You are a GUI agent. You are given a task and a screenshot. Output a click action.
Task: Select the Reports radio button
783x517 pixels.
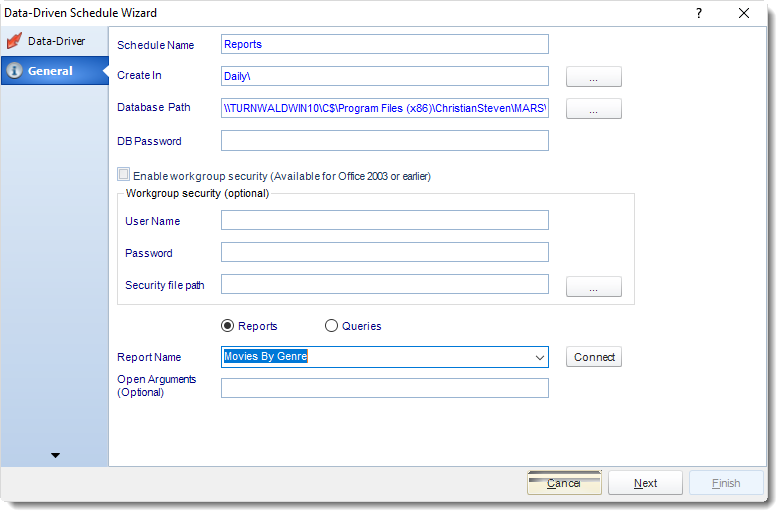point(227,326)
